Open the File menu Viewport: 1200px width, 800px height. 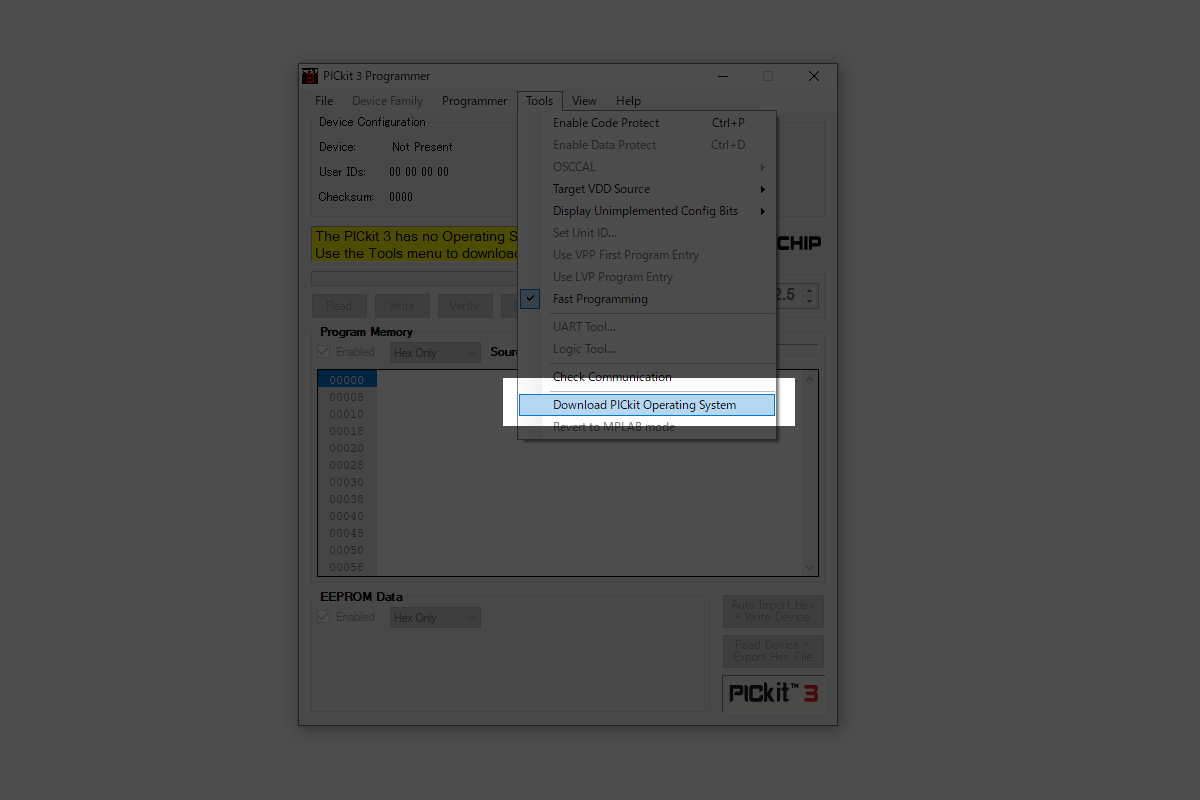click(324, 101)
